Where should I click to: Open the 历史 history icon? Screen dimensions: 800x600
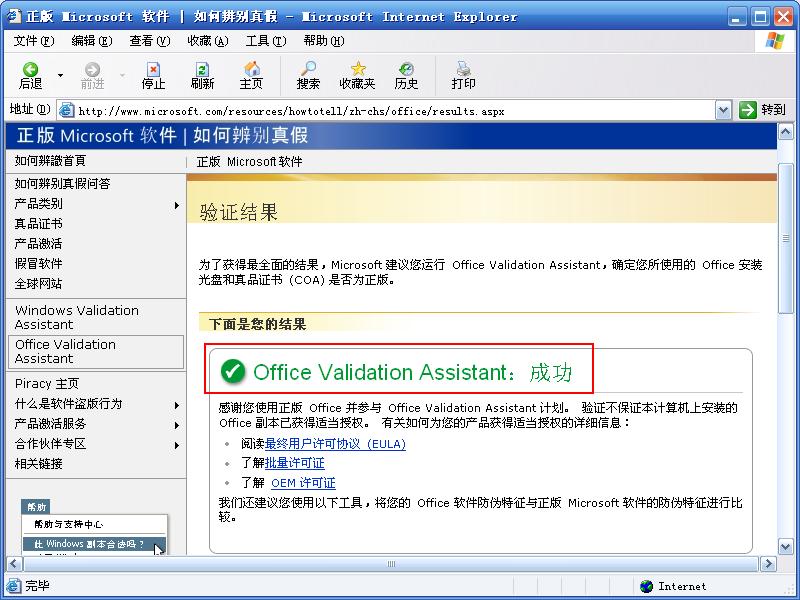click(406, 76)
